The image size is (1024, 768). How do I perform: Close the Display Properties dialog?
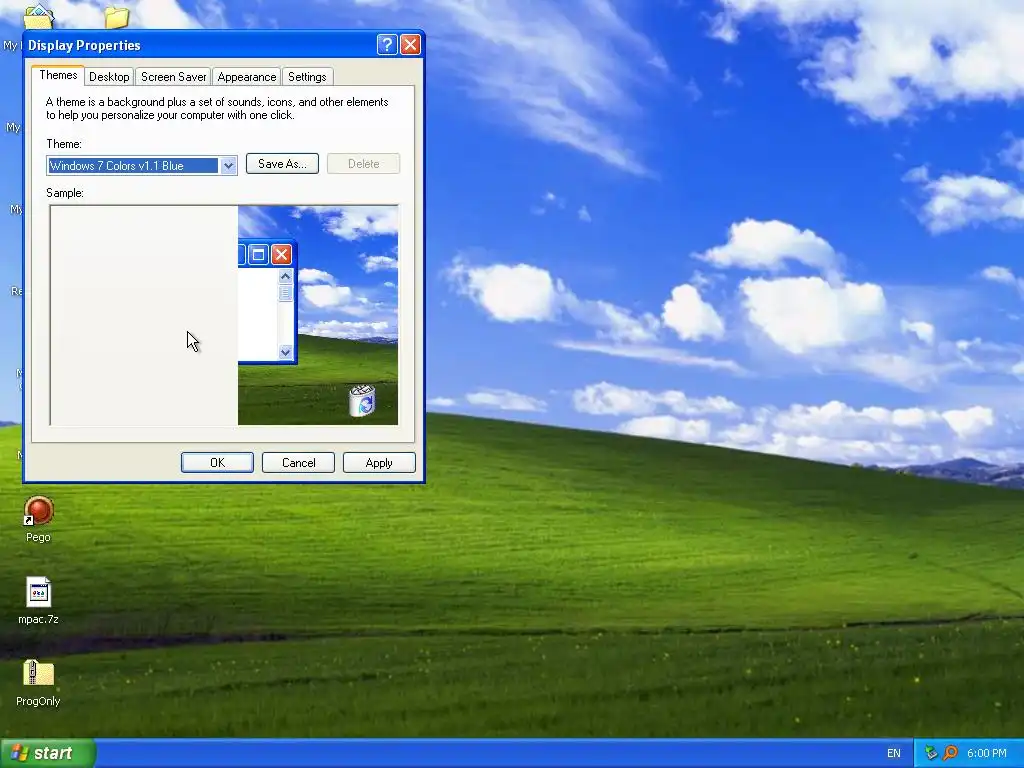pos(410,44)
